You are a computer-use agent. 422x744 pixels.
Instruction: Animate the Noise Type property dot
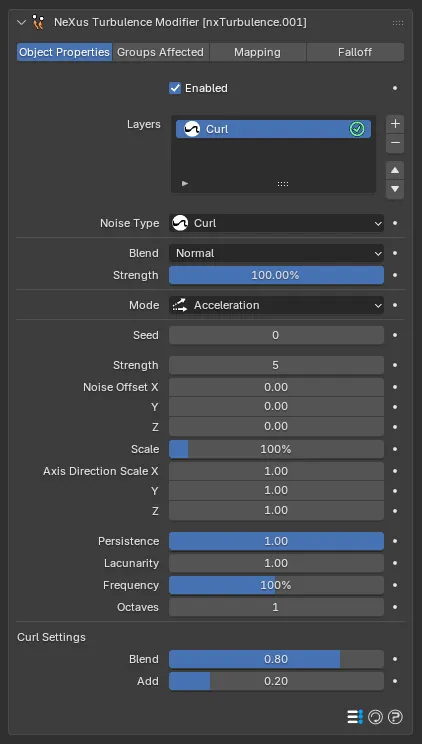(395, 223)
